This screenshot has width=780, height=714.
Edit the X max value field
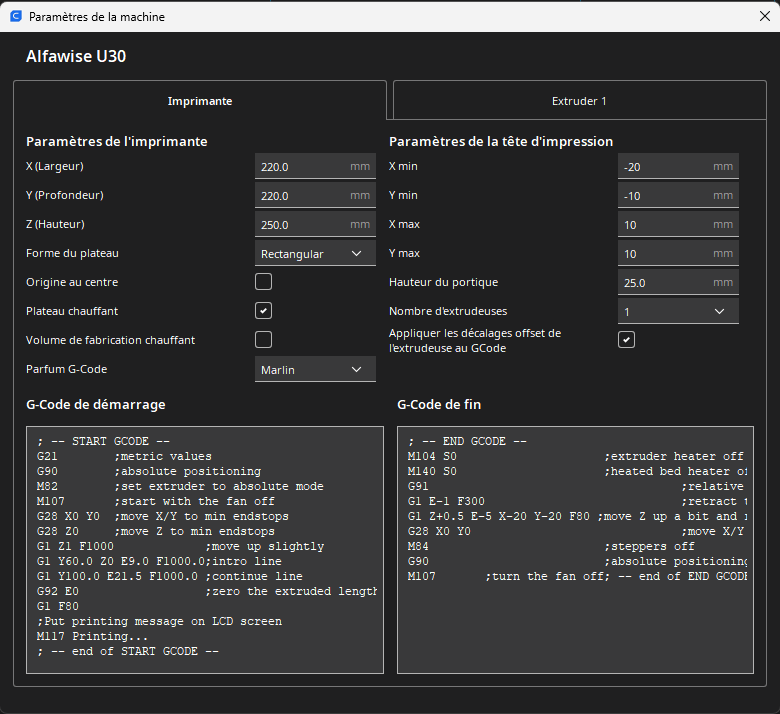point(678,224)
